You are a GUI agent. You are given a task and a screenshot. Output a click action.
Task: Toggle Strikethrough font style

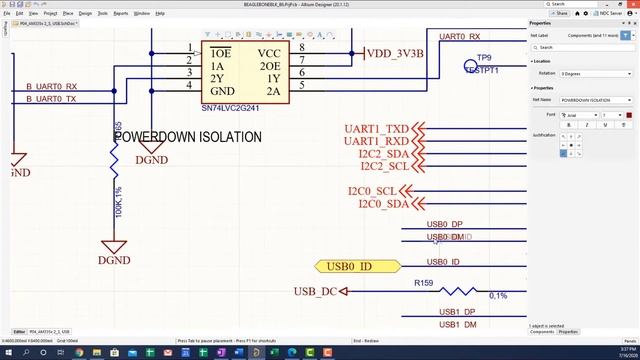pyautogui.click(x=623, y=125)
